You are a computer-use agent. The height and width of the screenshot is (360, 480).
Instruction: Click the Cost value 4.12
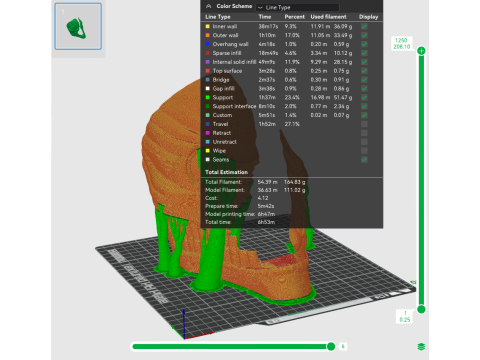263,198
